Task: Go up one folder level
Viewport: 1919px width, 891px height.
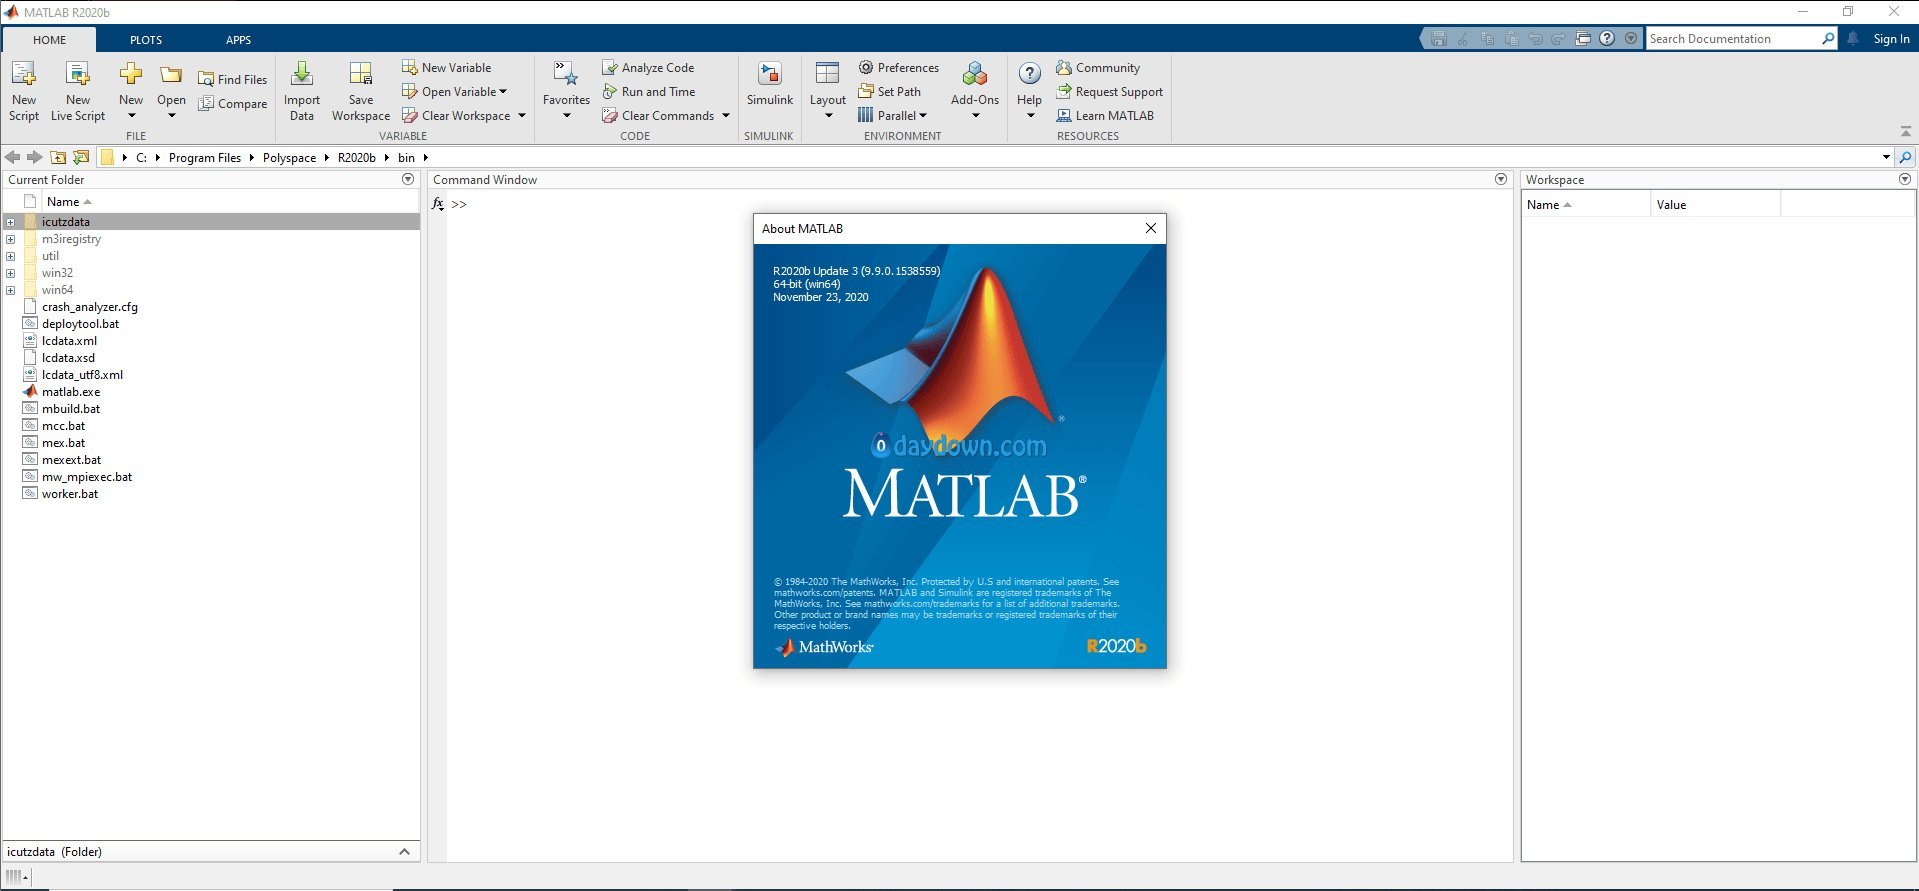Action: 58,157
